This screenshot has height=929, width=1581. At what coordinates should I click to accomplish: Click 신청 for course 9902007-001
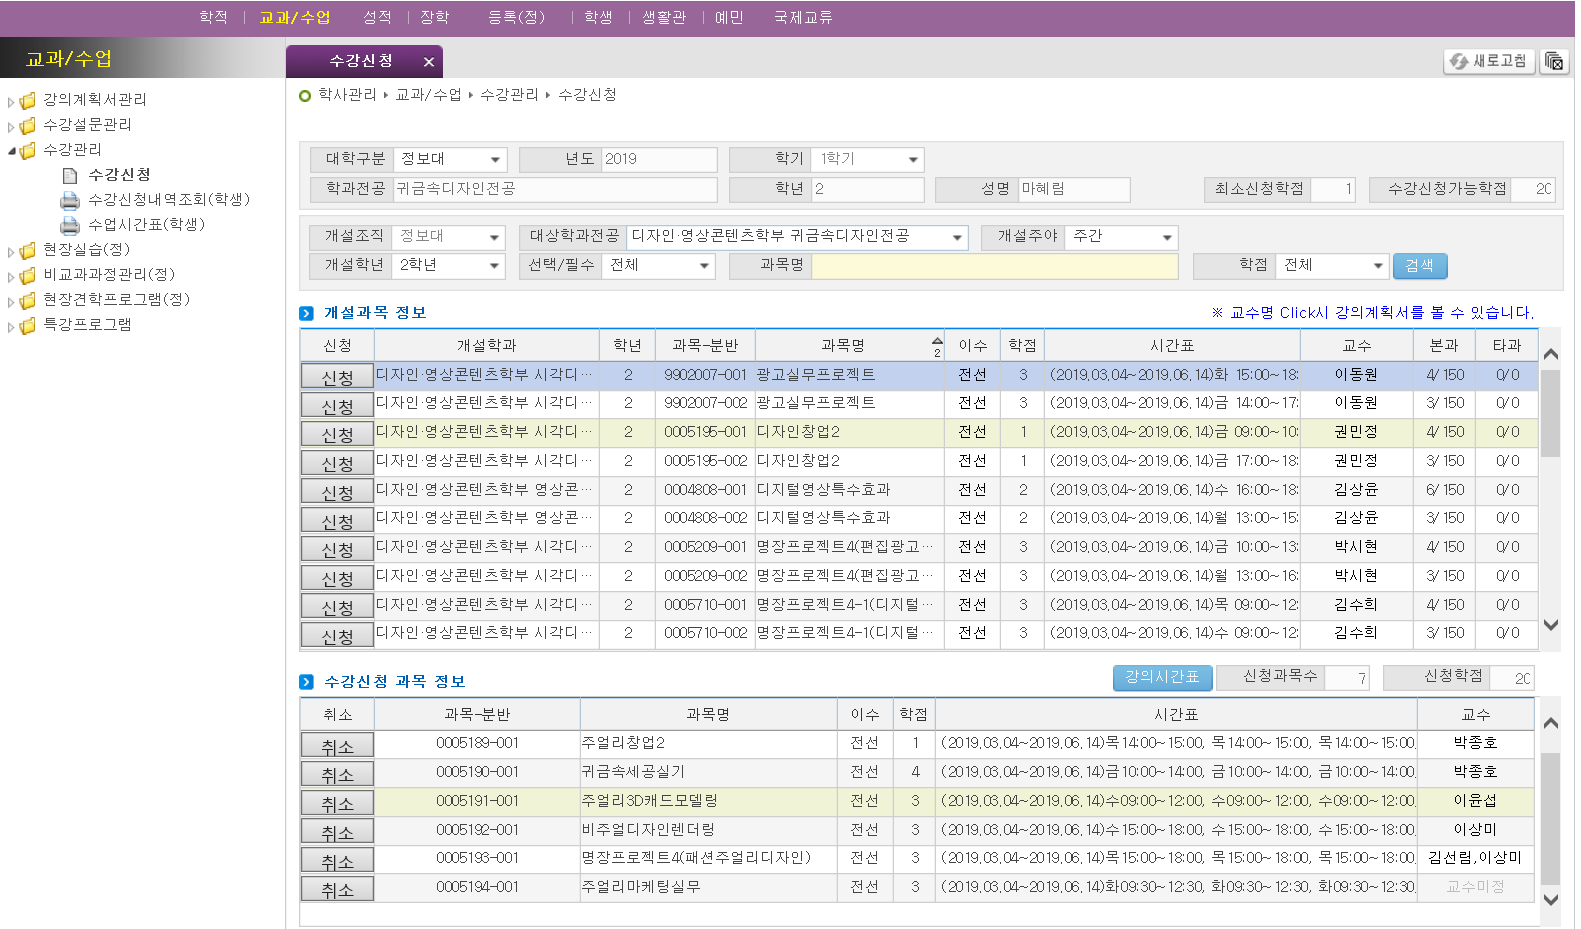[x=337, y=377]
